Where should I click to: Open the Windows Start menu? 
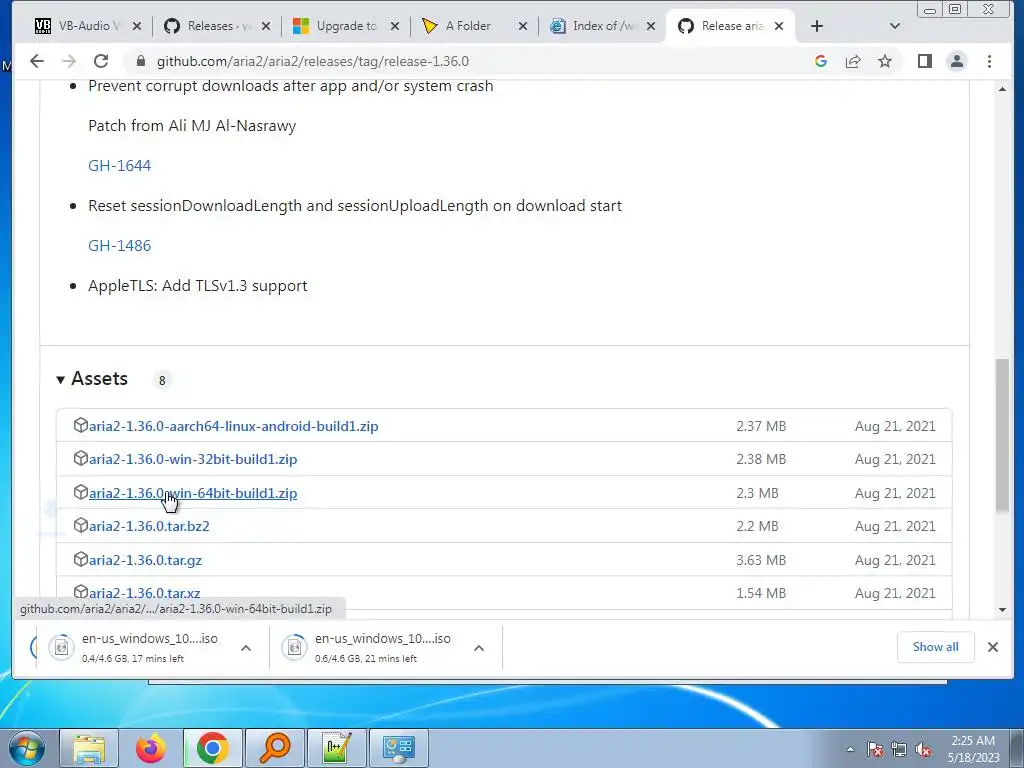pyautogui.click(x=27, y=748)
